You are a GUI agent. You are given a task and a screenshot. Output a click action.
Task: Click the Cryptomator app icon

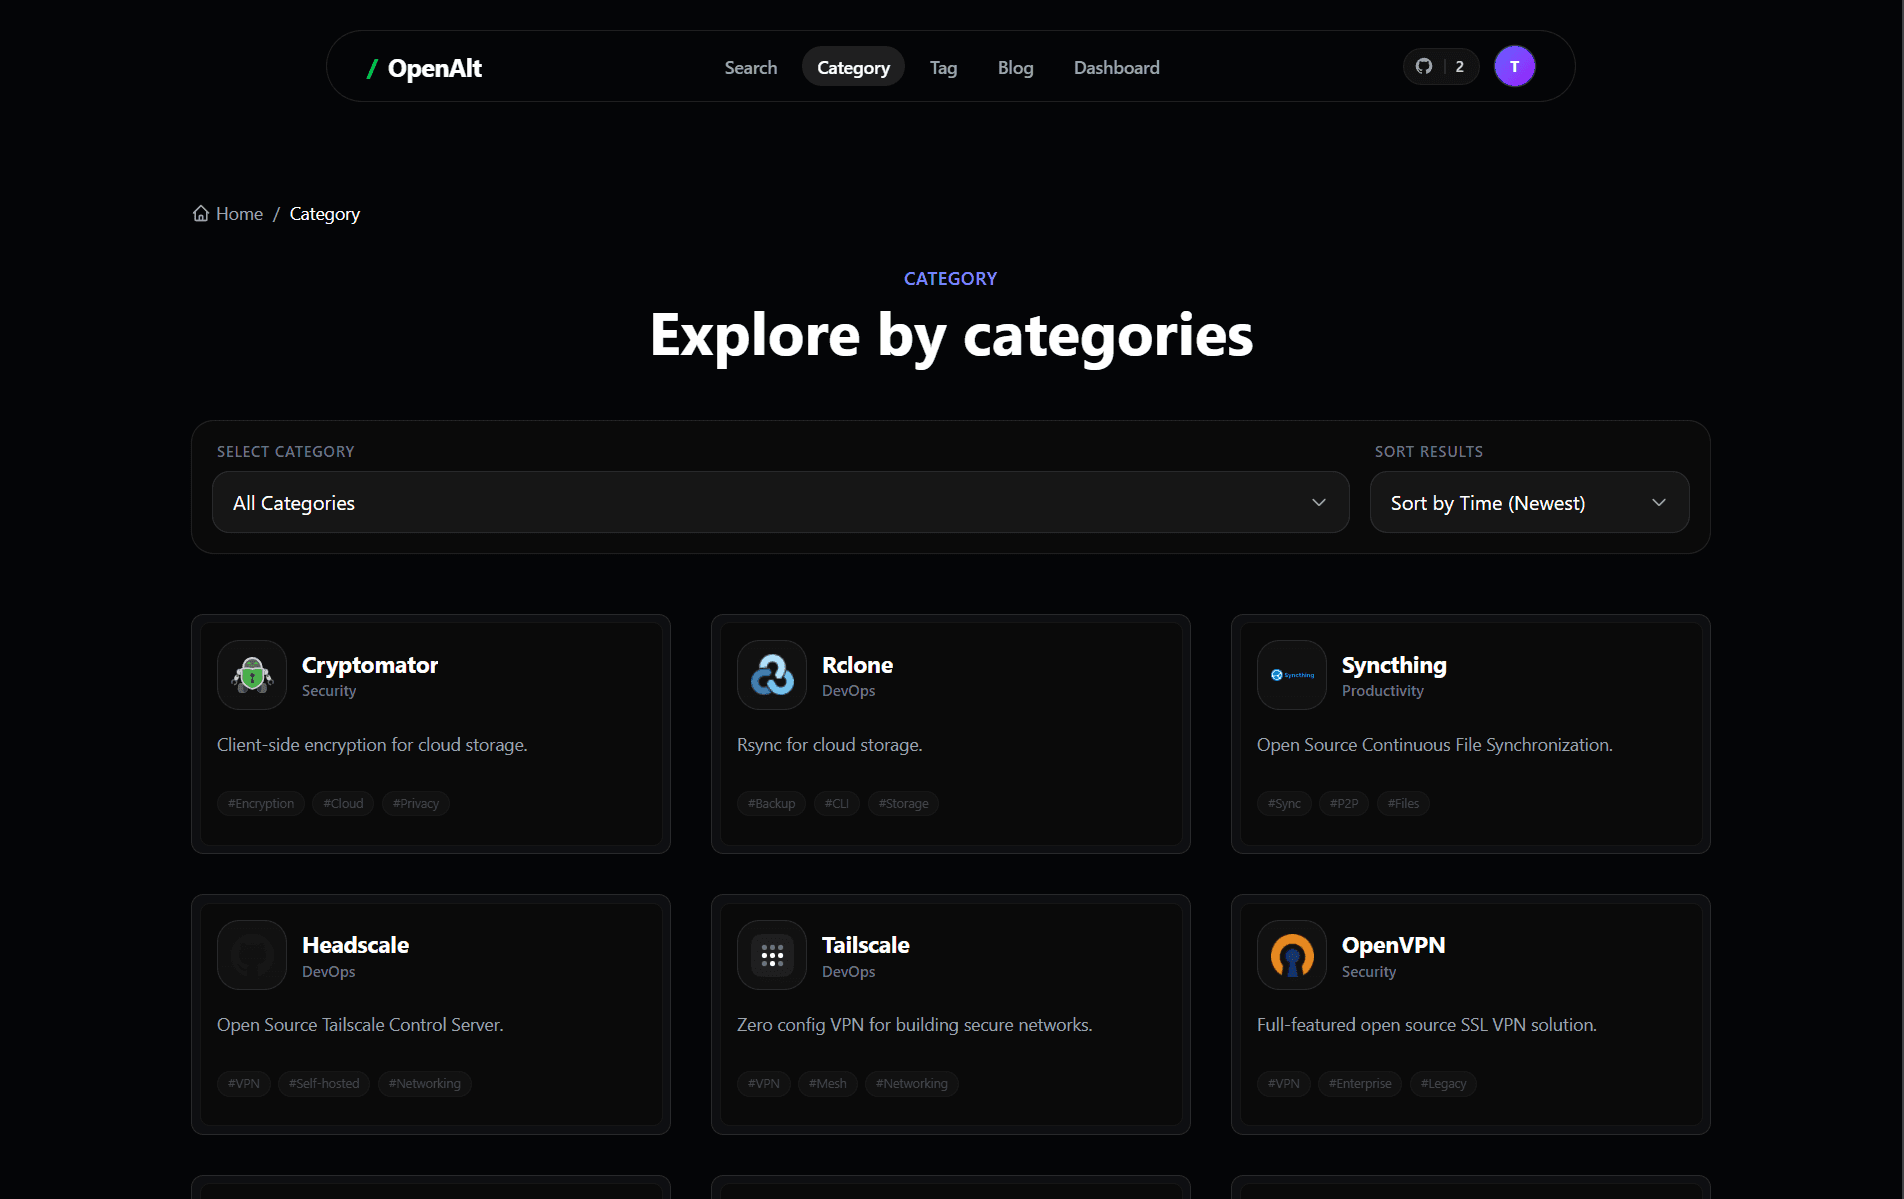[252, 675]
